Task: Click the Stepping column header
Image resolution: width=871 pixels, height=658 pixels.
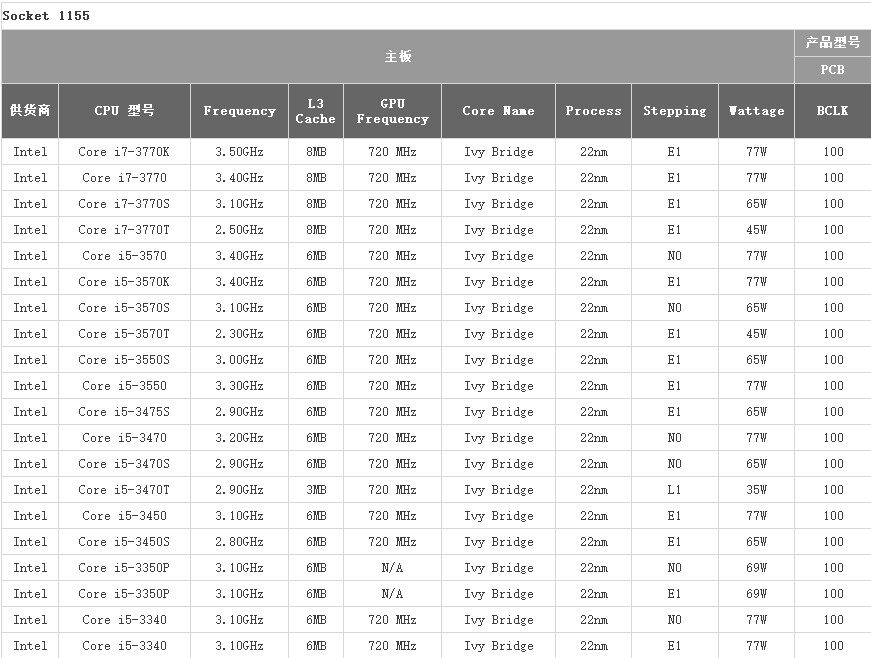Action: pyautogui.click(x=674, y=110)
